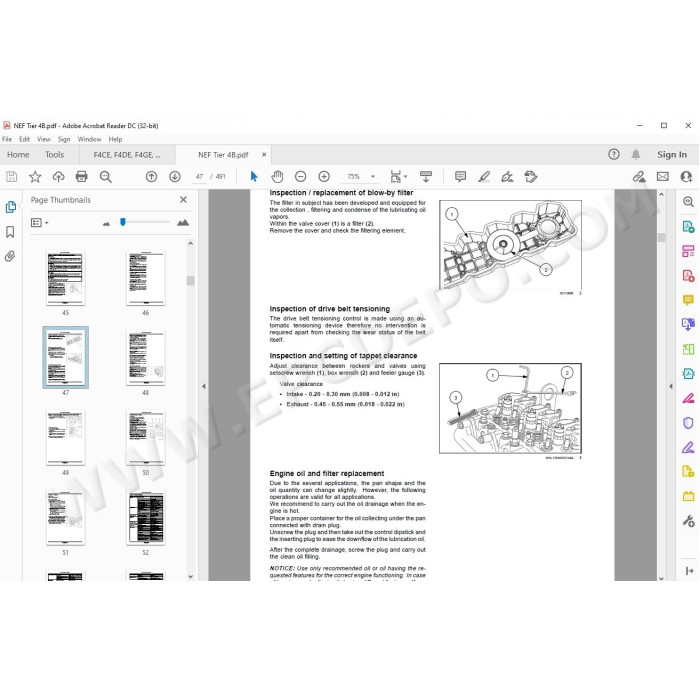The height and width of the screenshot is (700, 700).
Task: Open Help question mark icon
Action: point(614,154)
